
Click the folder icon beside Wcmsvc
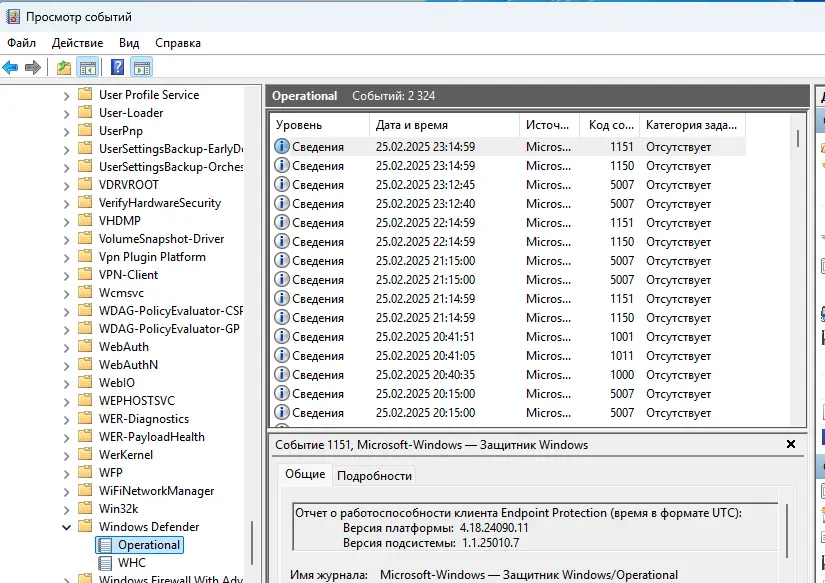85,293
